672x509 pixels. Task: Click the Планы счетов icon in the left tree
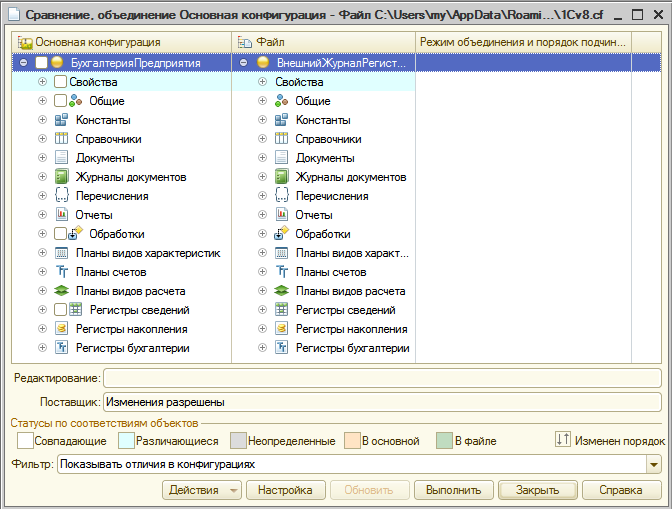point(61,272)
